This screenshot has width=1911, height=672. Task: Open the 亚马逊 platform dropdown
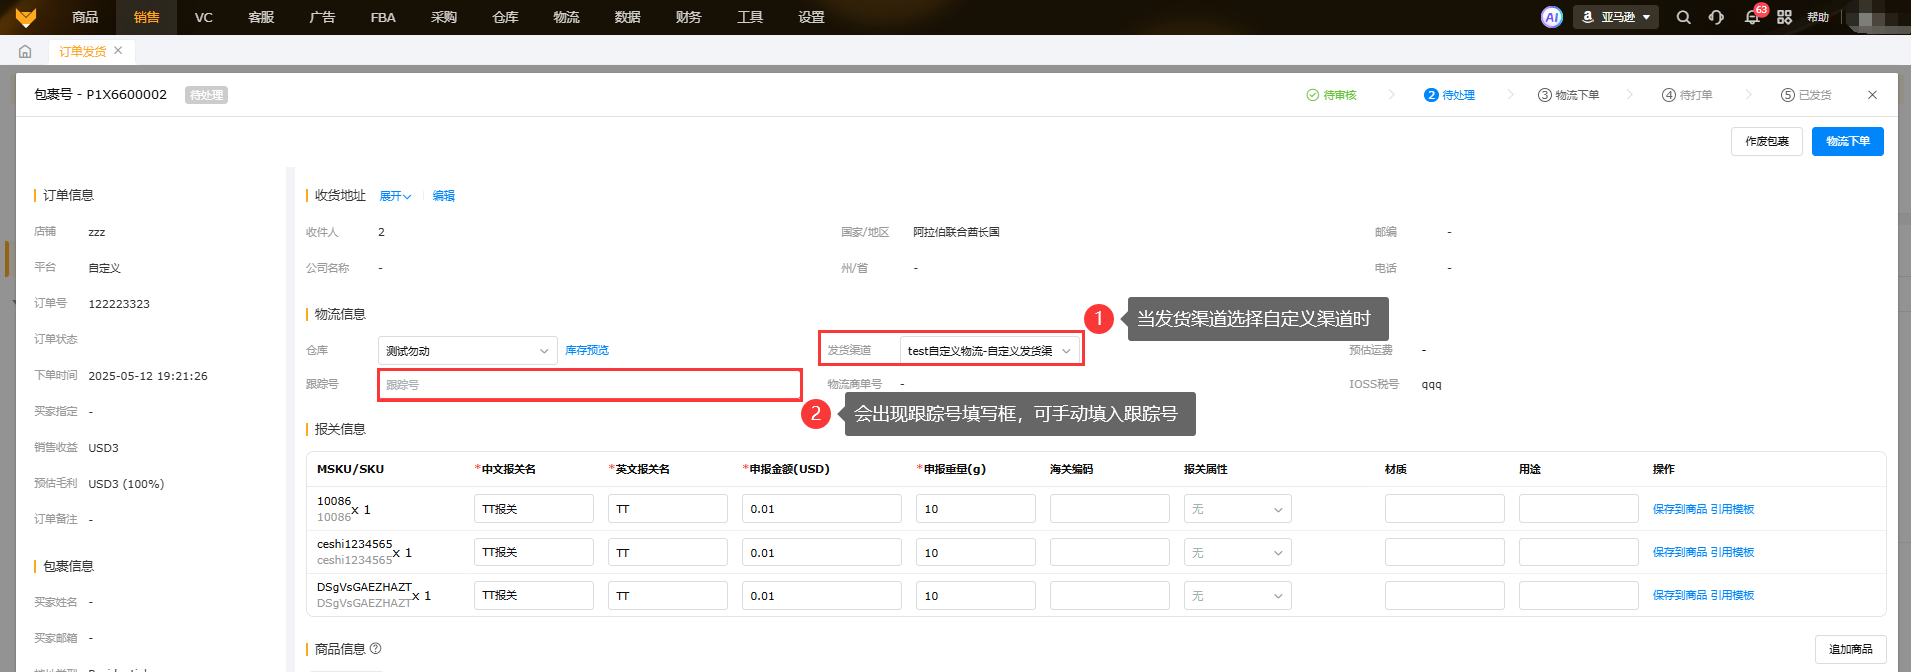click(1616, 17)
